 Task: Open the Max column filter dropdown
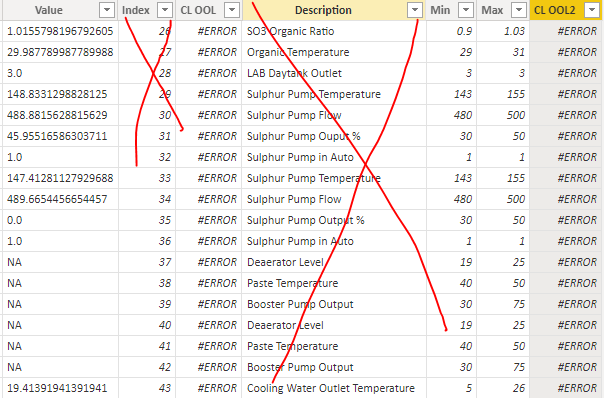(519, 10)
